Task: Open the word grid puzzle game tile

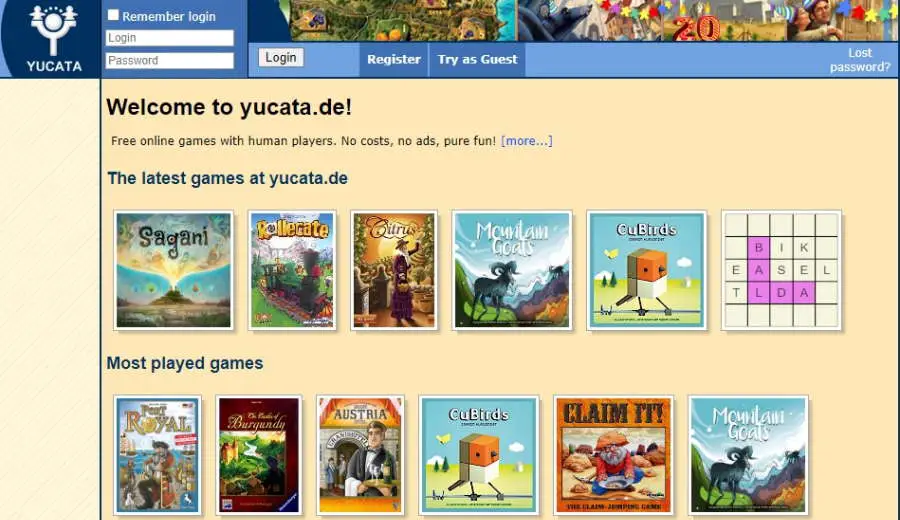Action: click(781, 270)
